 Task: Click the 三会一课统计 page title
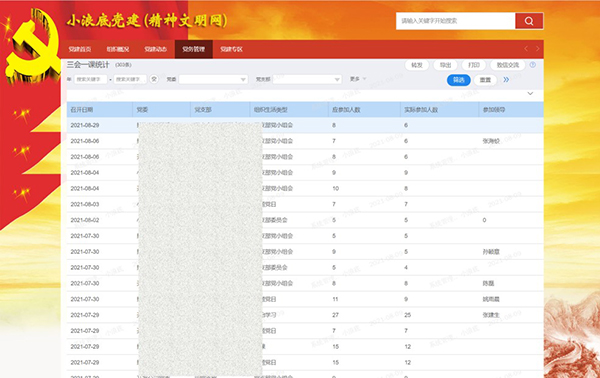coord(88,65)
